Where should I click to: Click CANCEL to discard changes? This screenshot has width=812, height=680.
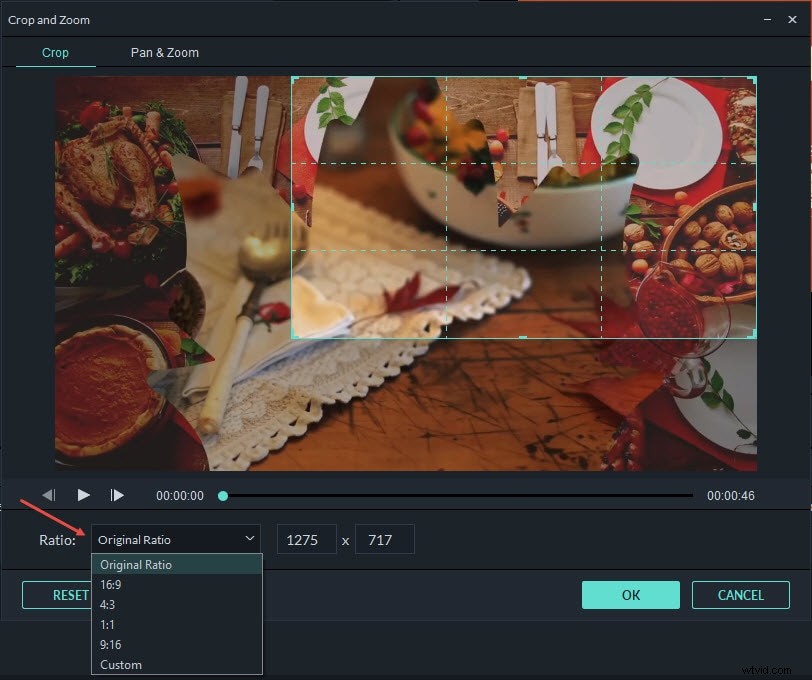[x=741, y=594]
